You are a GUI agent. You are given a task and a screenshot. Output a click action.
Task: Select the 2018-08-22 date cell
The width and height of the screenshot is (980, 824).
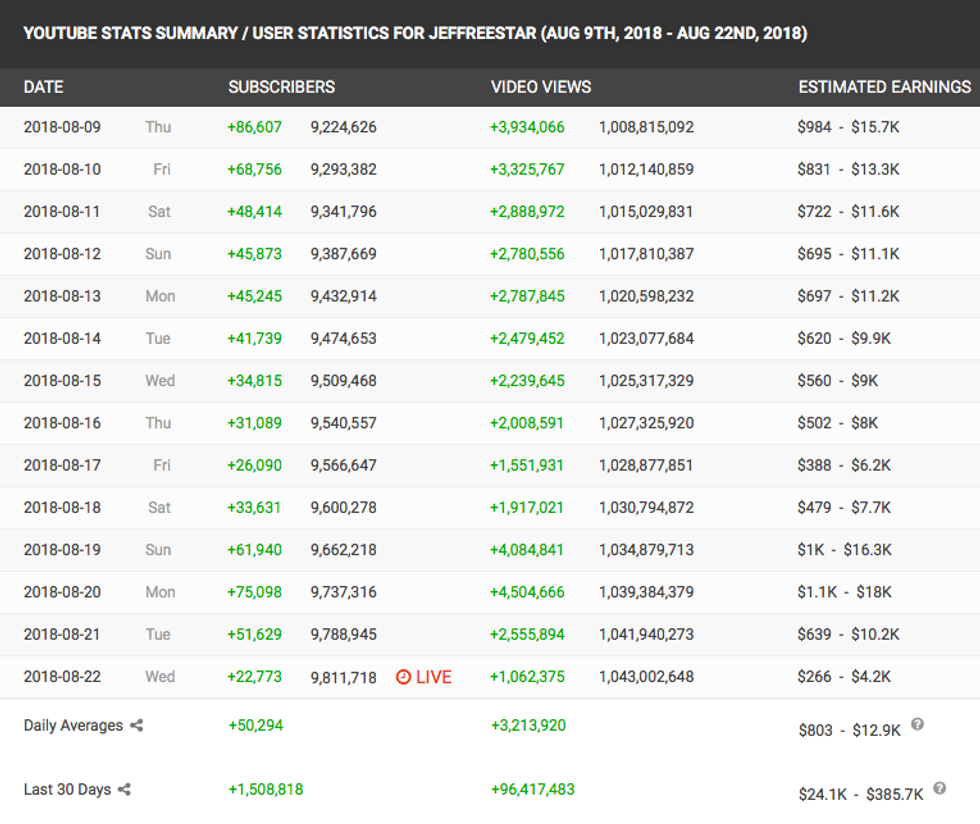[62, 677]
